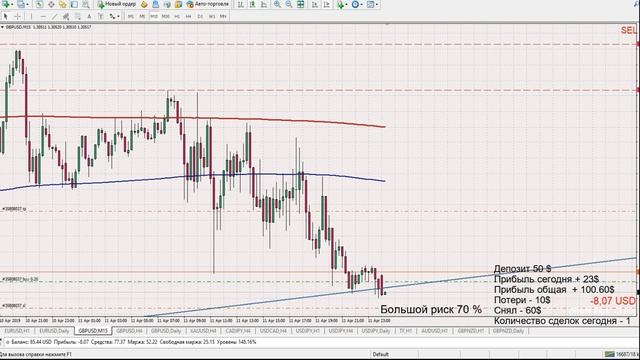This screenshot has width=640, height=360.
Task: Click the New Chart icon
Action: click(x=6, y=4)
